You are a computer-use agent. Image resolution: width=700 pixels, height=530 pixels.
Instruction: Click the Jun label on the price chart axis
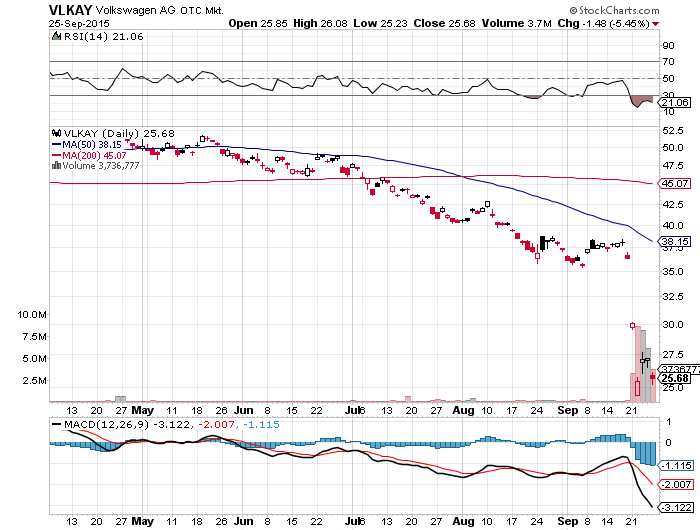tap(244, 410)
